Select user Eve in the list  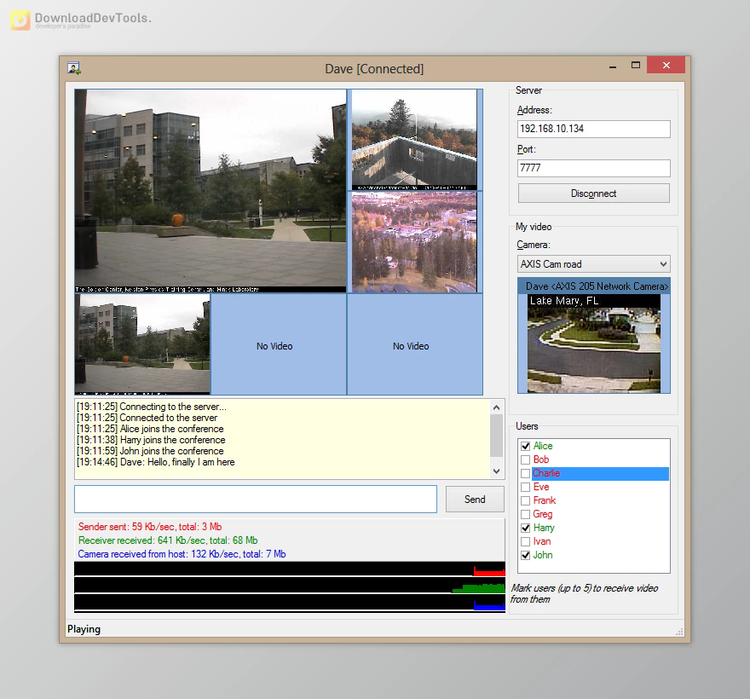tap(541, 487)
